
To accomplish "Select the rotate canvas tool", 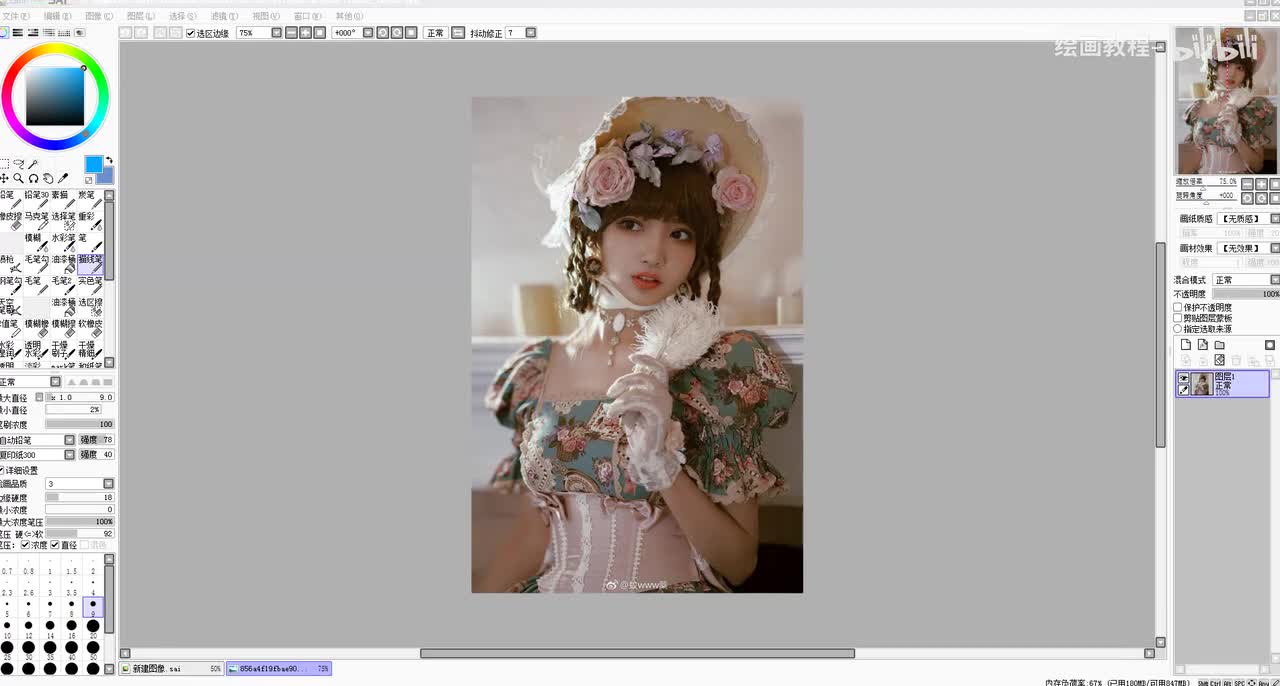I will [x=33, y=178].
